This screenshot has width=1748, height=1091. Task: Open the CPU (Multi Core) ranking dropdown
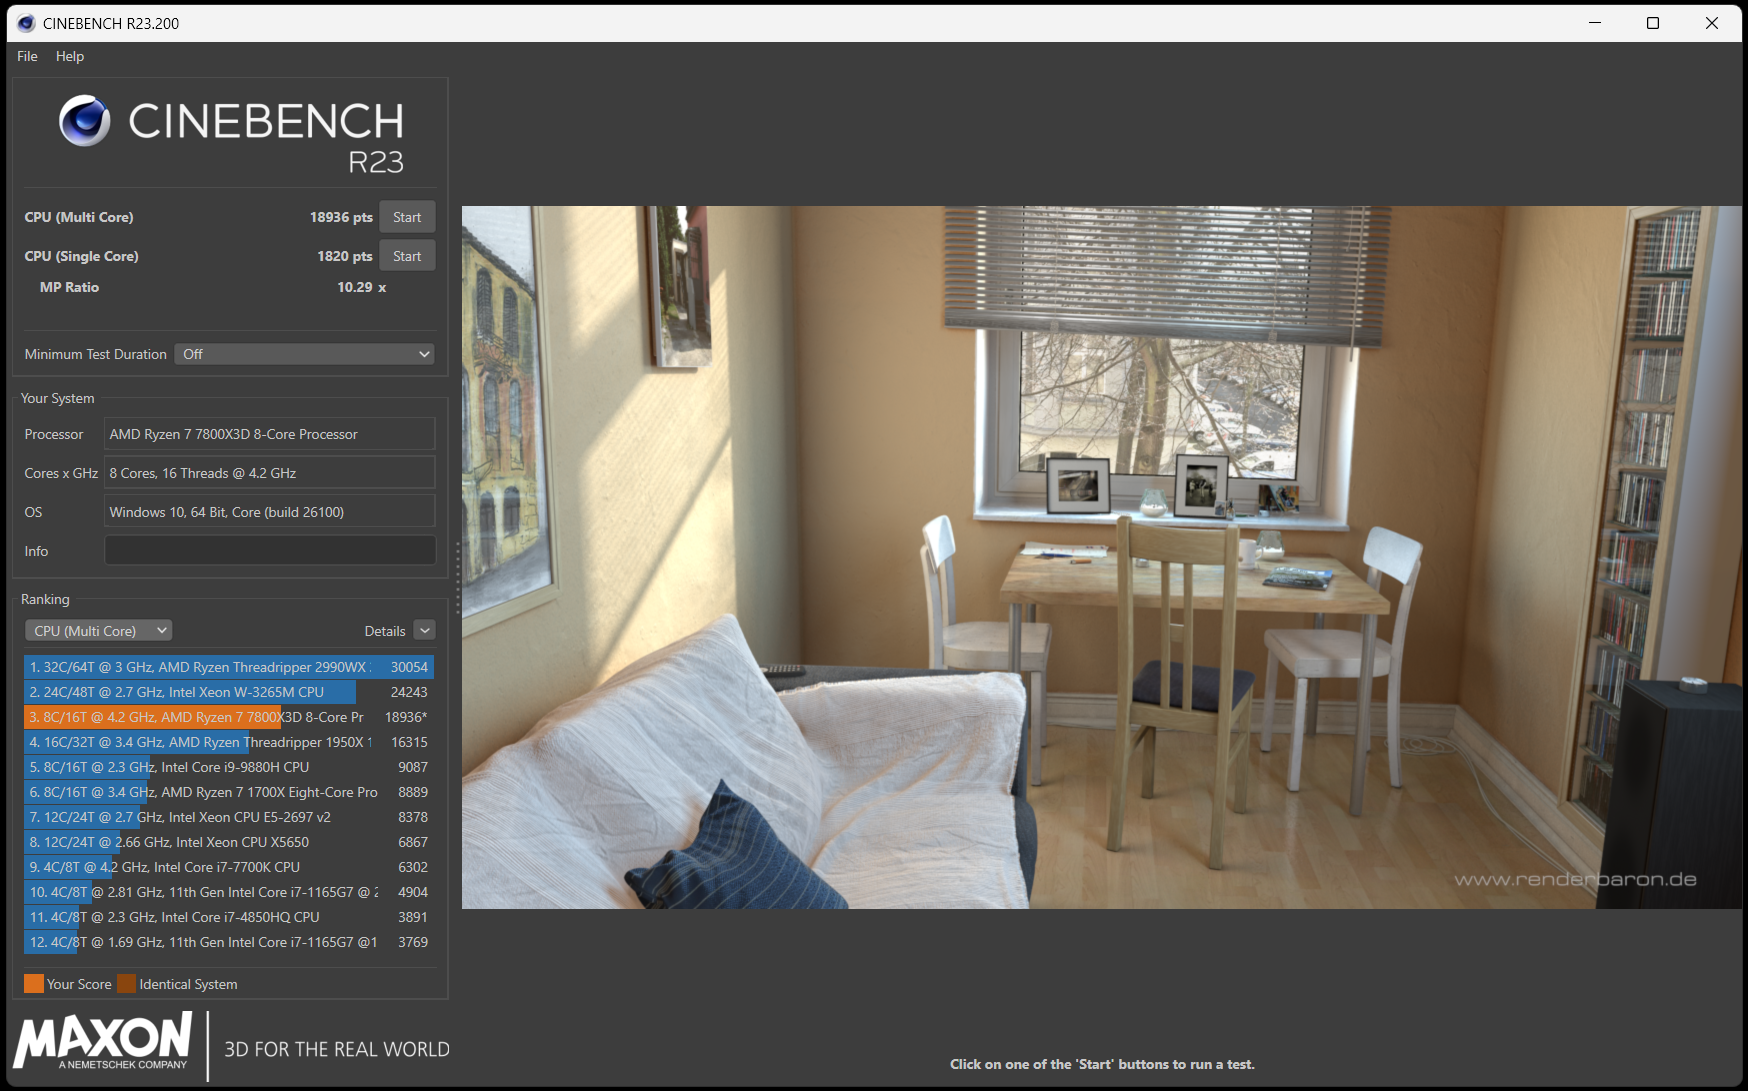coord(98,631)
